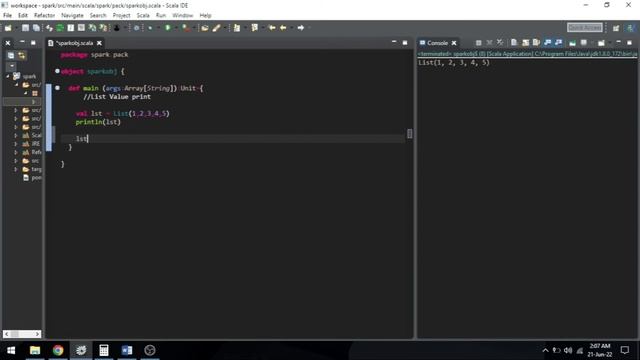Click the Terminate icon in the Console toolbar

[x=478, y=42]
